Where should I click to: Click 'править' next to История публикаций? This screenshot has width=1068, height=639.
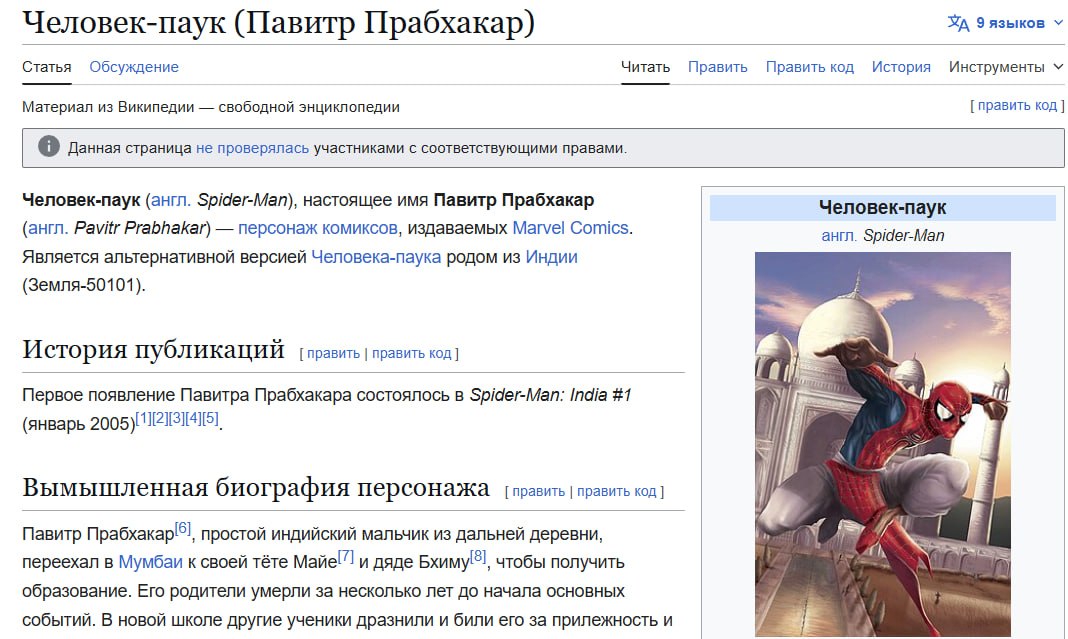coord(333,353)
